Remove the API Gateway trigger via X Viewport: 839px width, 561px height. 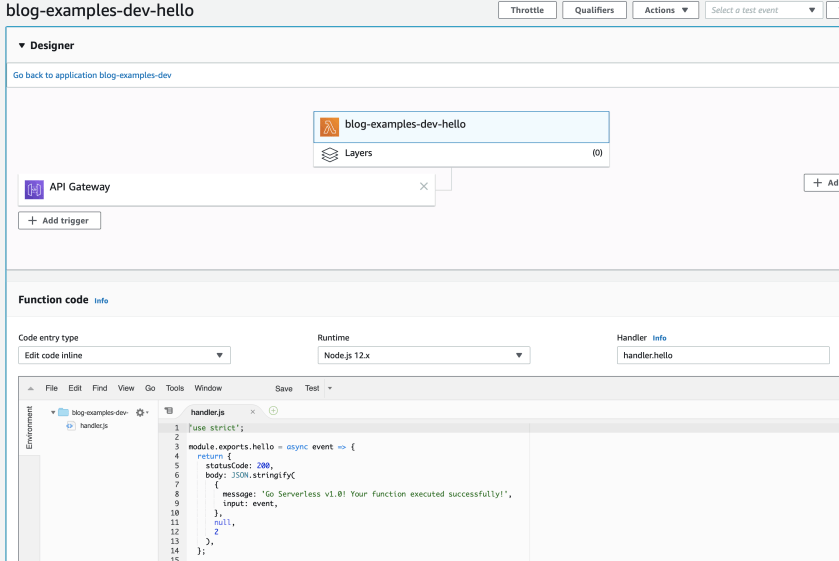tap(424, 186)
